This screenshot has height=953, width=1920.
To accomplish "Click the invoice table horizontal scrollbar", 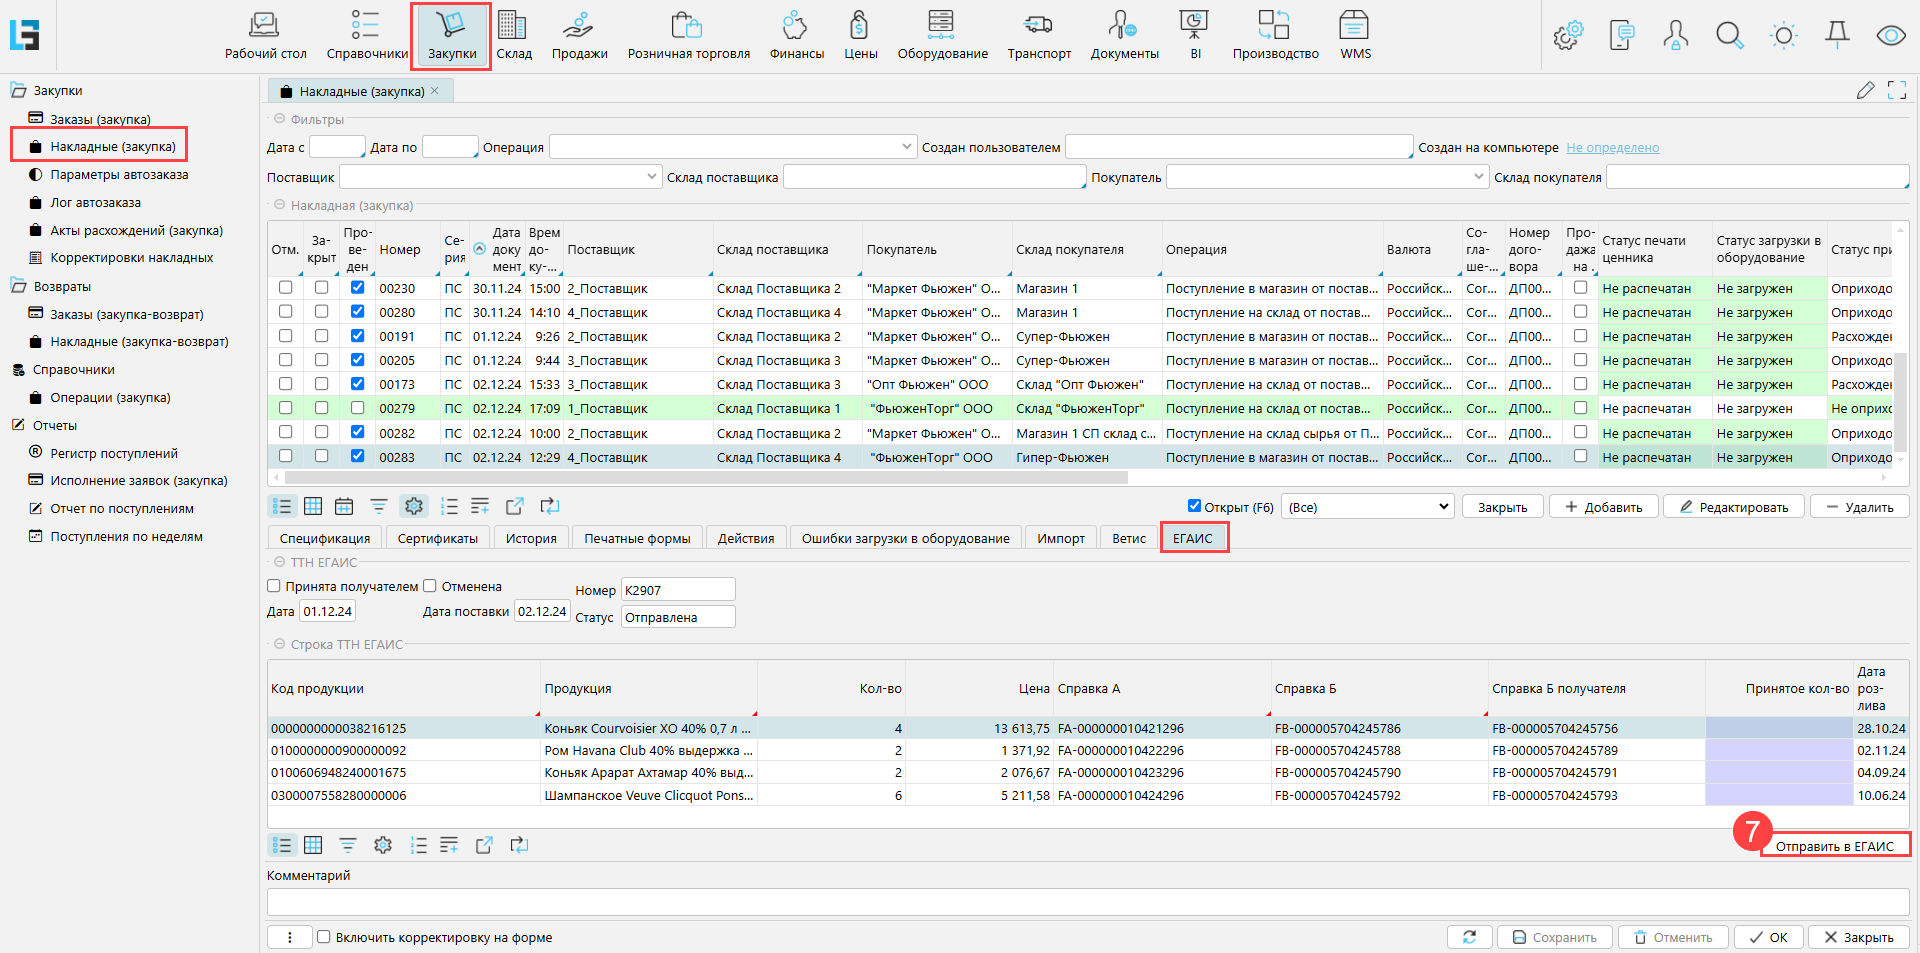I will pyautogui.click(x=700, y=478).
